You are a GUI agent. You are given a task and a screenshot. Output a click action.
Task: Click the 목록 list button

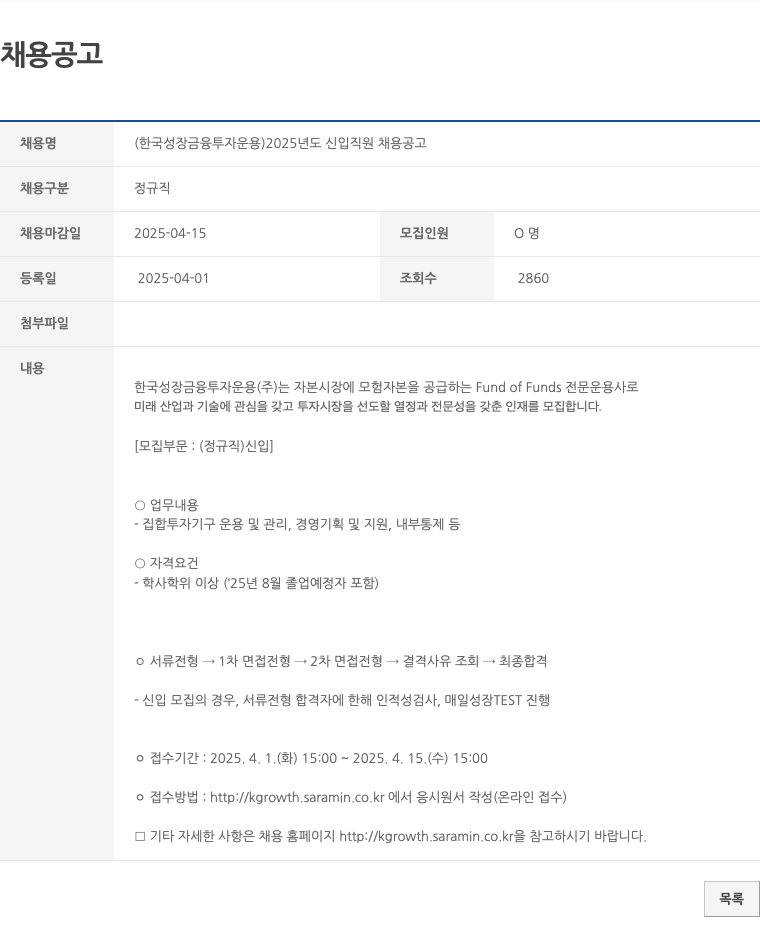731,898
